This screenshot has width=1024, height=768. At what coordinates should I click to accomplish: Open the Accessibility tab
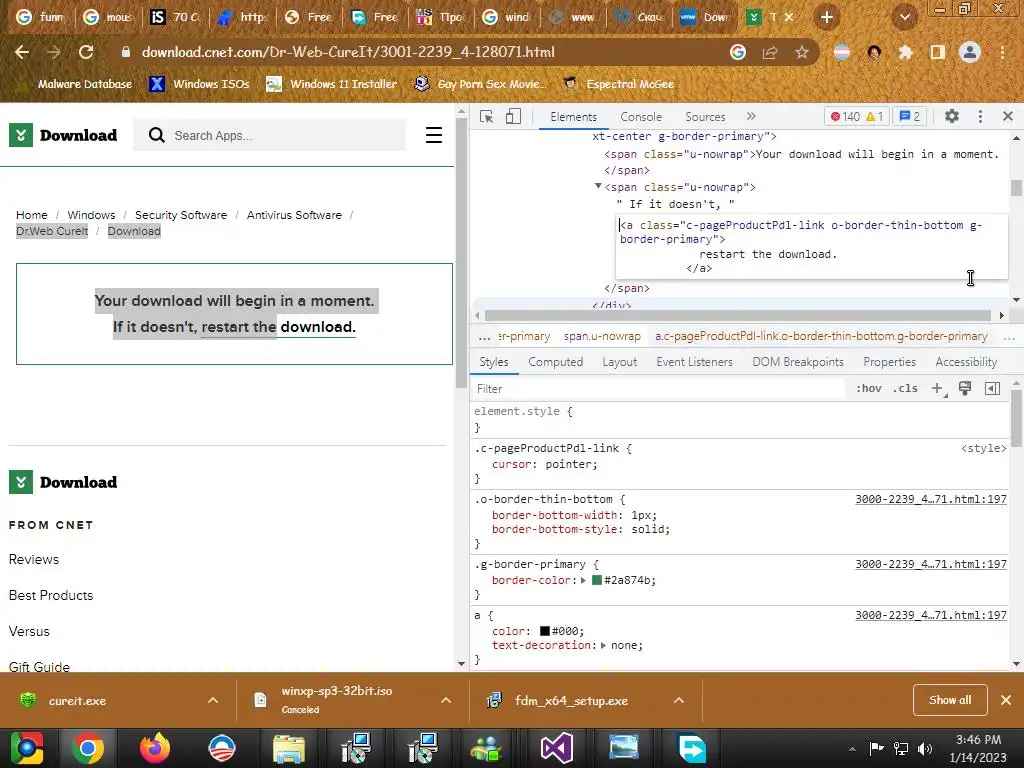[x=966, y=362]
